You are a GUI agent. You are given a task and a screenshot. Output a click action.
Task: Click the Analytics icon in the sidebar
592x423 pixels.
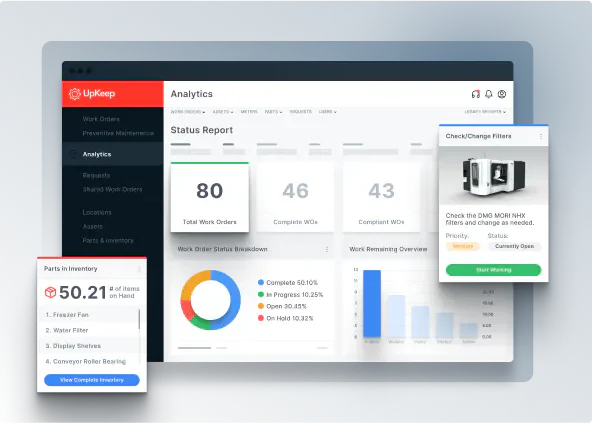click(73, 154)
